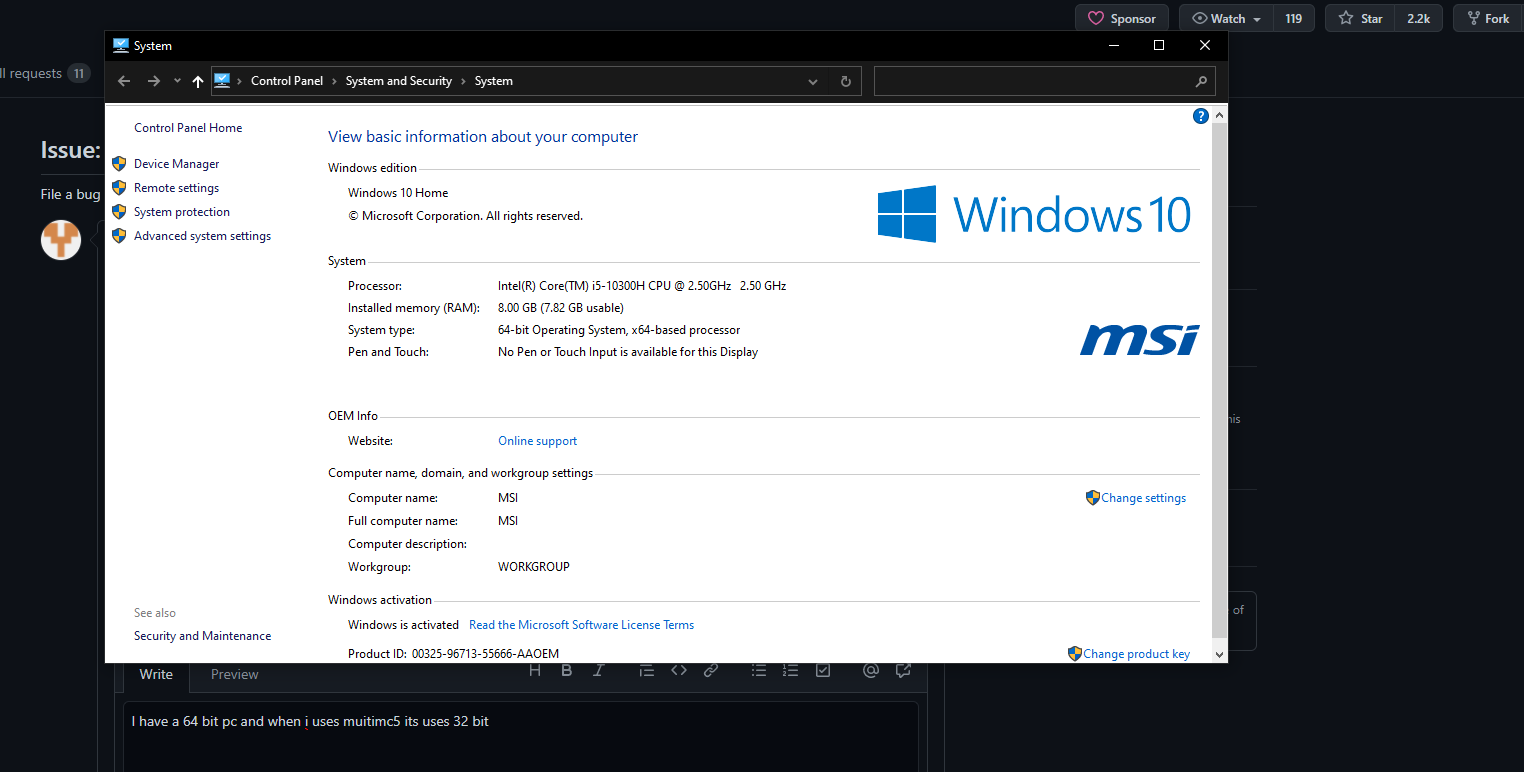Screen dimensions: 1524x772
Task: Apply italic formatting to the issue text
Action: point(599,670)
